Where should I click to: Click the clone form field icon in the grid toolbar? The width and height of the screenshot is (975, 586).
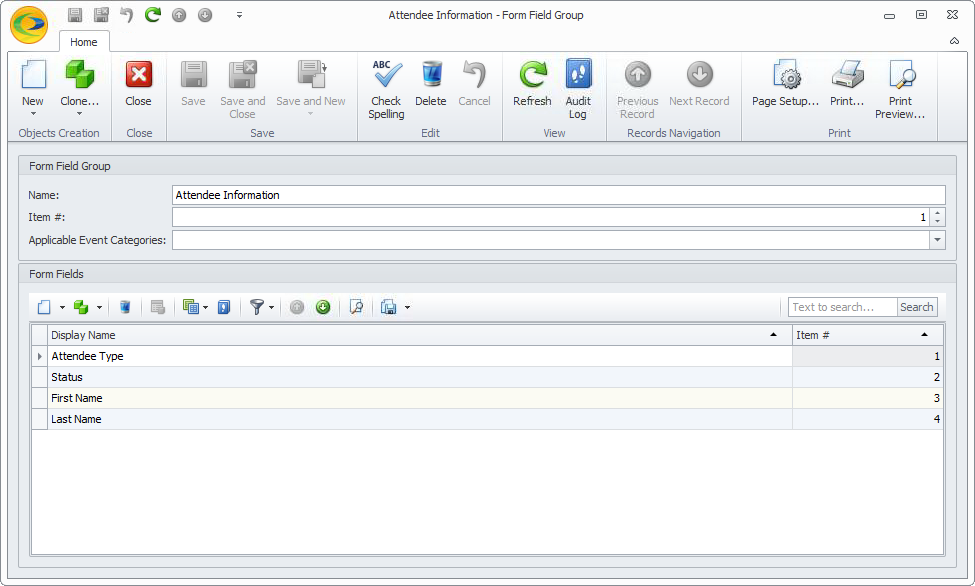tap(81, 307)
